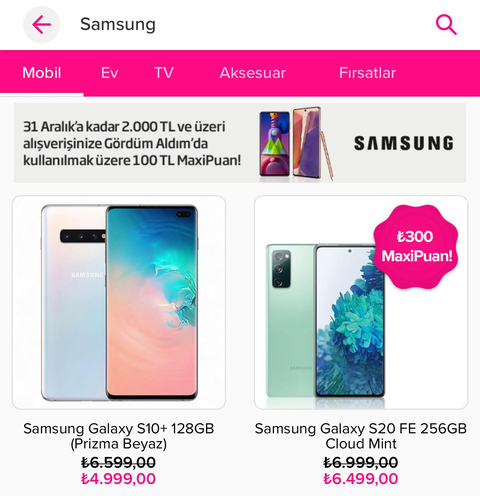Open the Galaxy S20 FE product image

click(361, 302)
